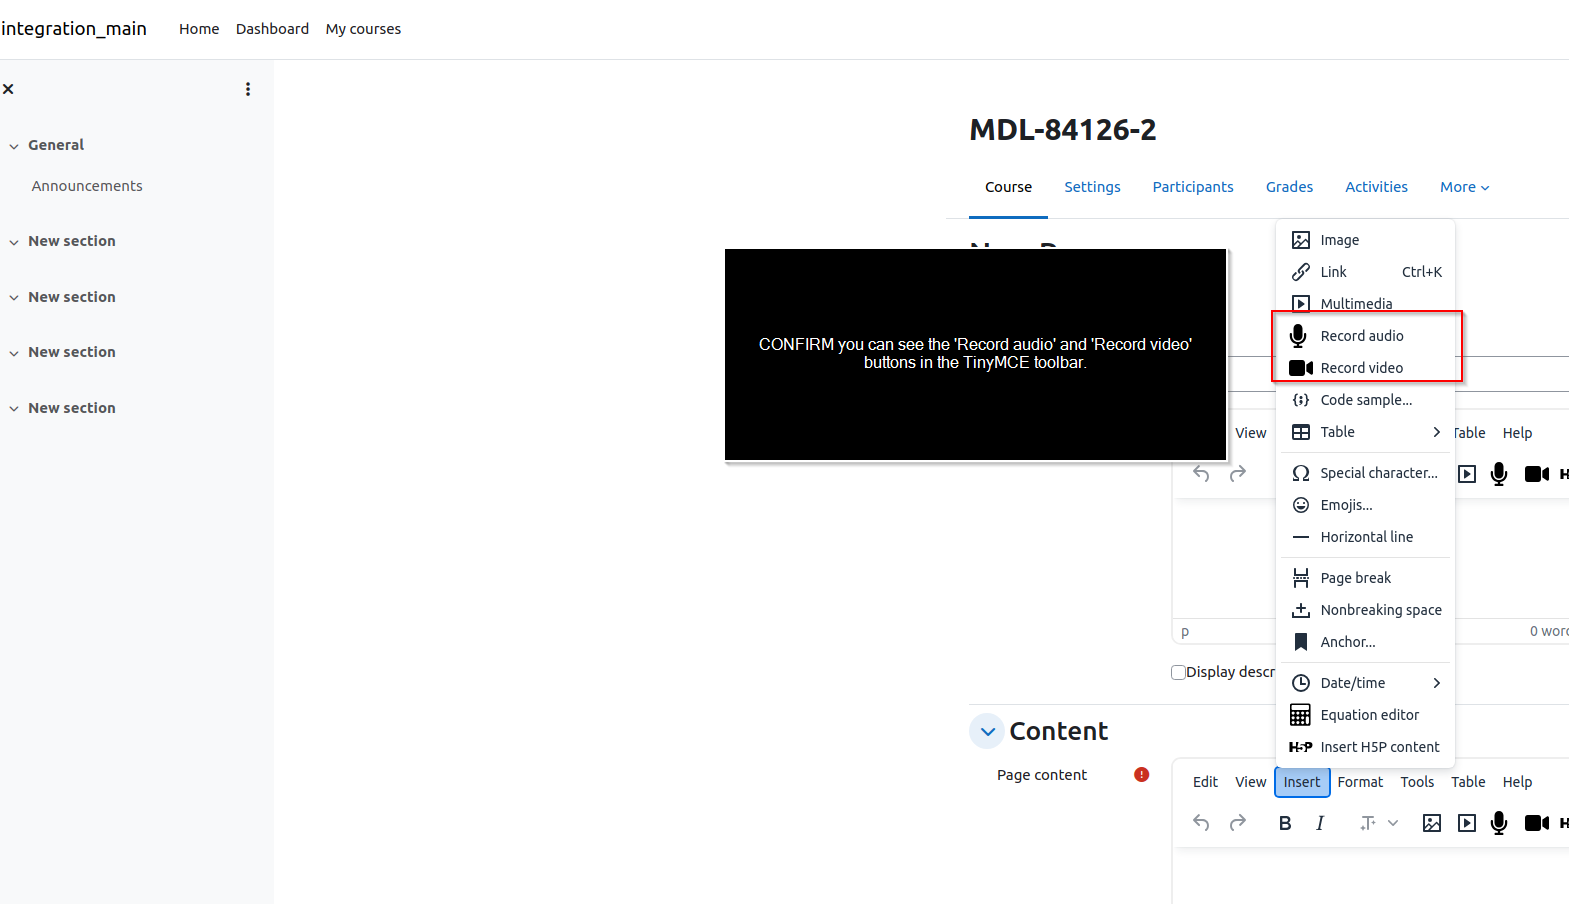Open Tools menu in Page content editor
This screenshot has height=904, width=1569.
[x=1417, y=782]
